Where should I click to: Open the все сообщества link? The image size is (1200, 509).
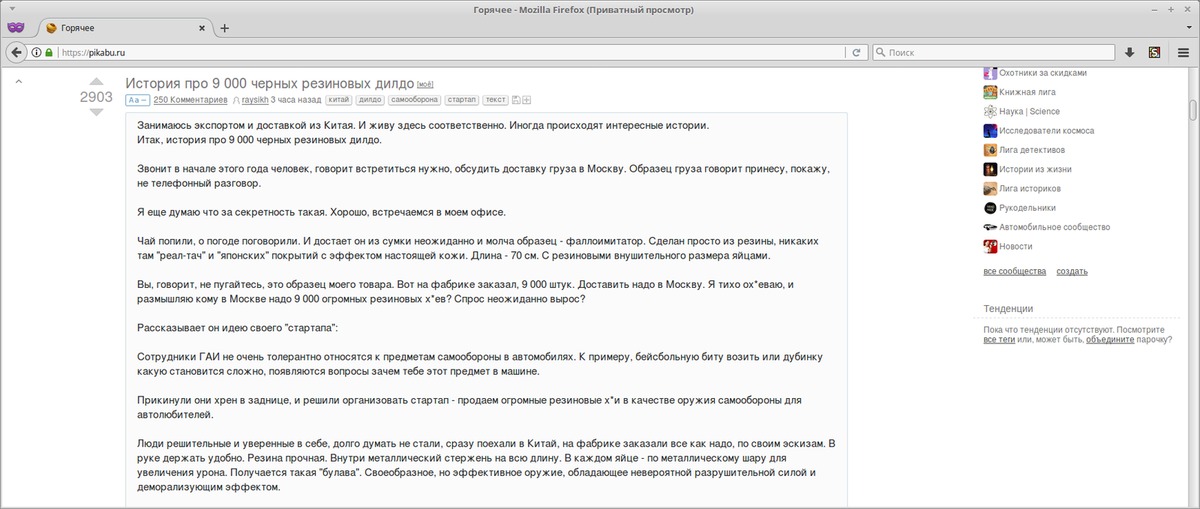click(1014, 271)
